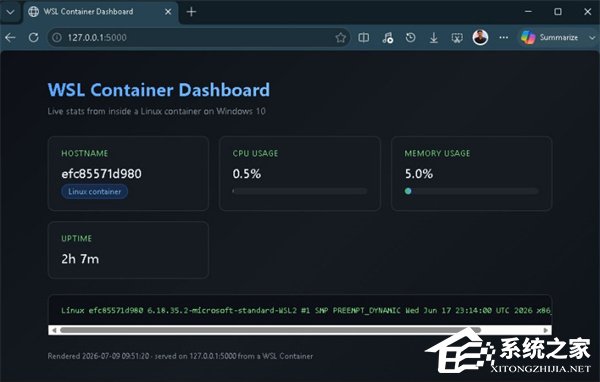
Task: Click the CPU usage progress bar
Action: pyautogui.click(x=300, y=191)
